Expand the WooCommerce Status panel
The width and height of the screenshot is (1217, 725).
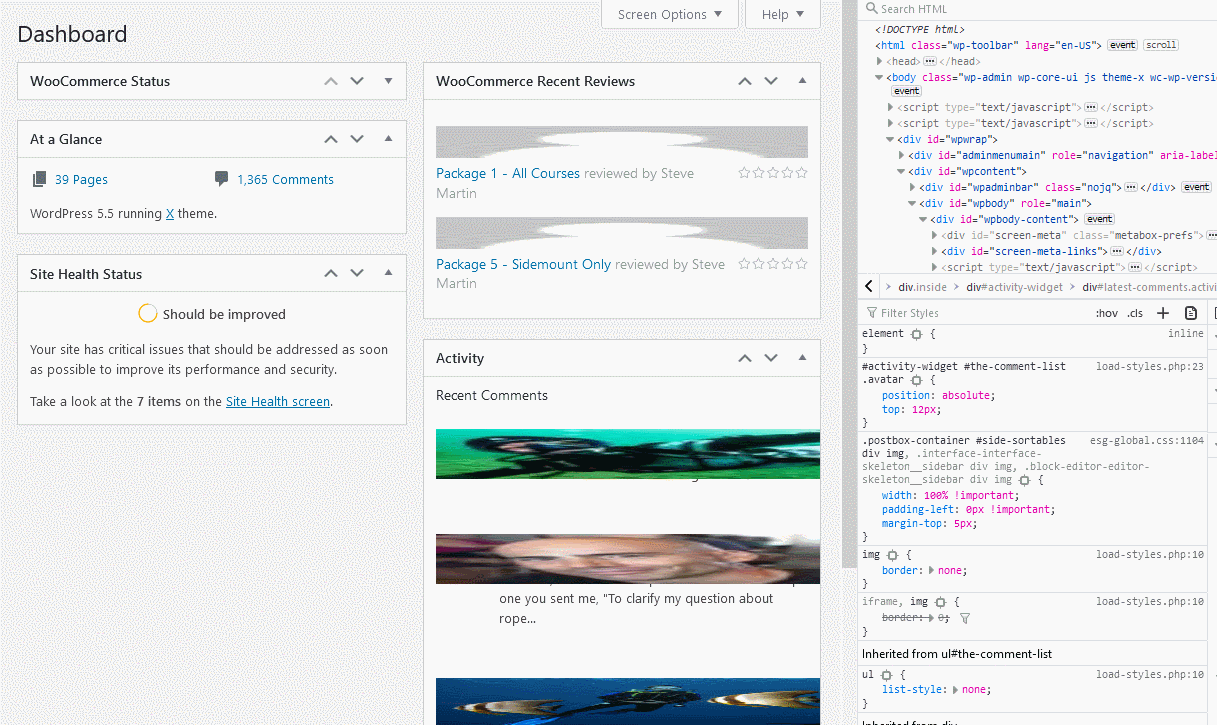[389, 81]
